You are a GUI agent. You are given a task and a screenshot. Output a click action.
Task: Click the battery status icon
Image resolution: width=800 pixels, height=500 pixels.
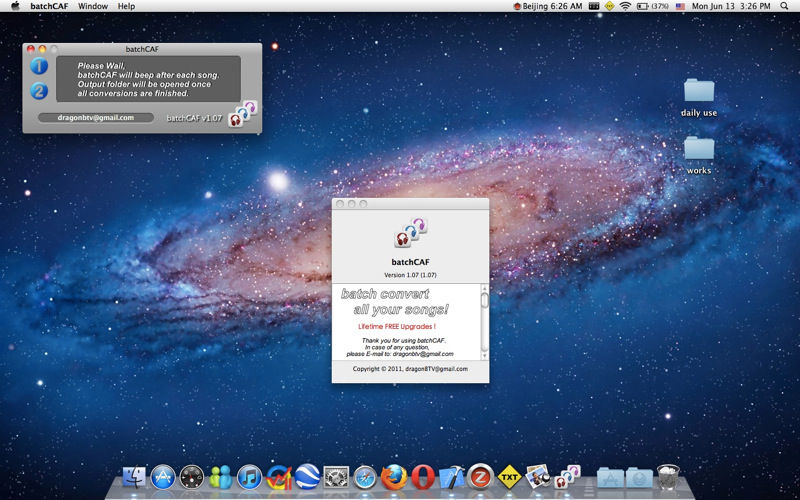[653, 6]
